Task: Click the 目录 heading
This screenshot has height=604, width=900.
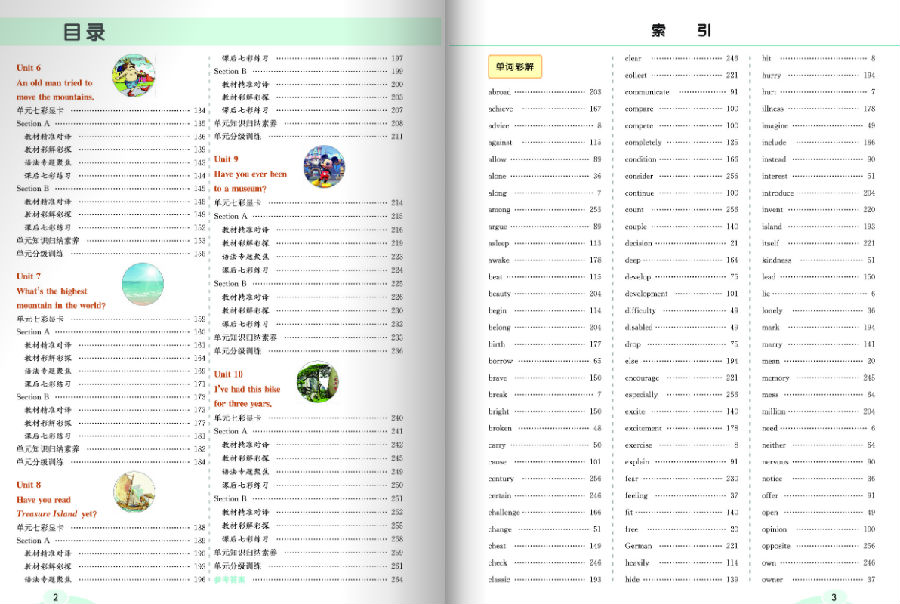Action: (x=84, y=32)
